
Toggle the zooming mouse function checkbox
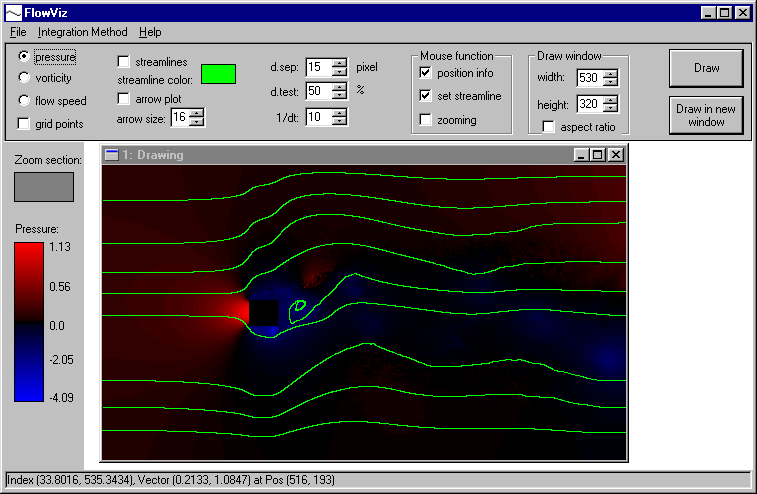[x=426, y=120]
